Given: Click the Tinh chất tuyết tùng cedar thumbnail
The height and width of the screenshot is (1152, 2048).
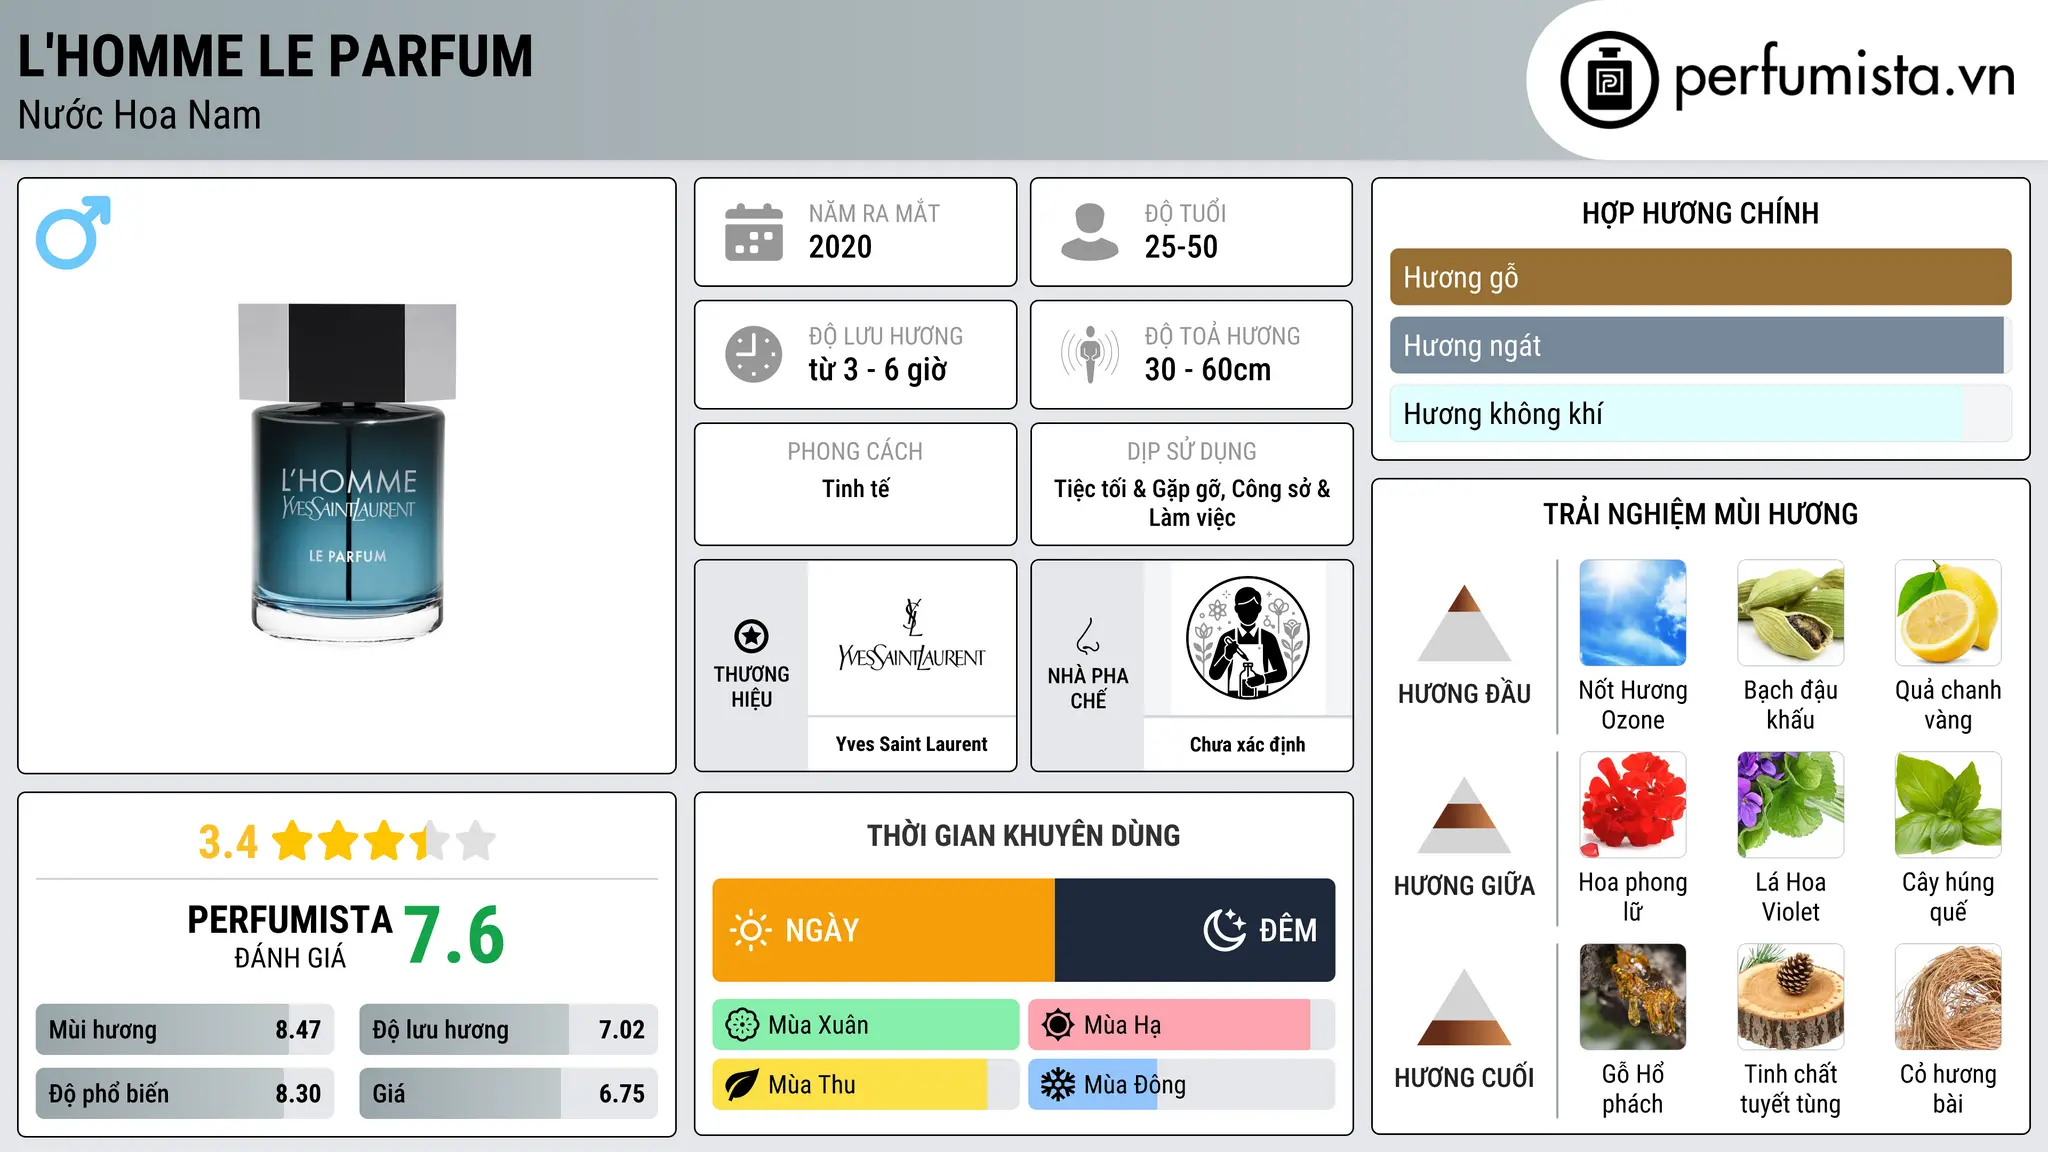Looking at the screenshot, I should [1790, 997].
